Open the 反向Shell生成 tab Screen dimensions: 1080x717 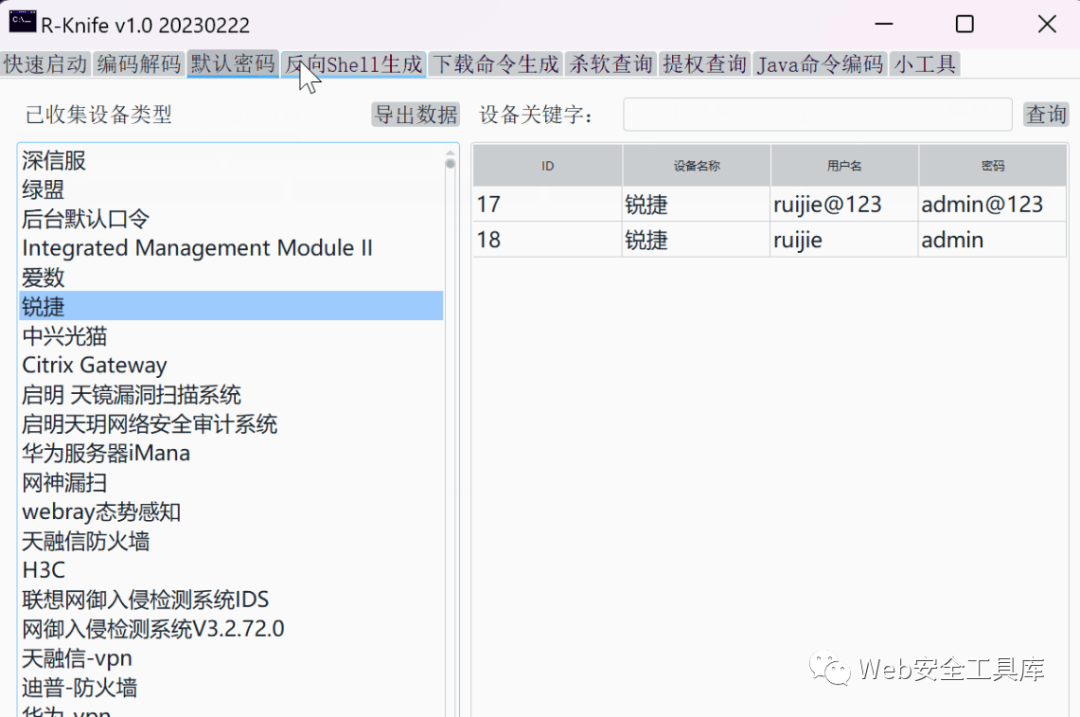pyautogui.click(x=354, y=64)
